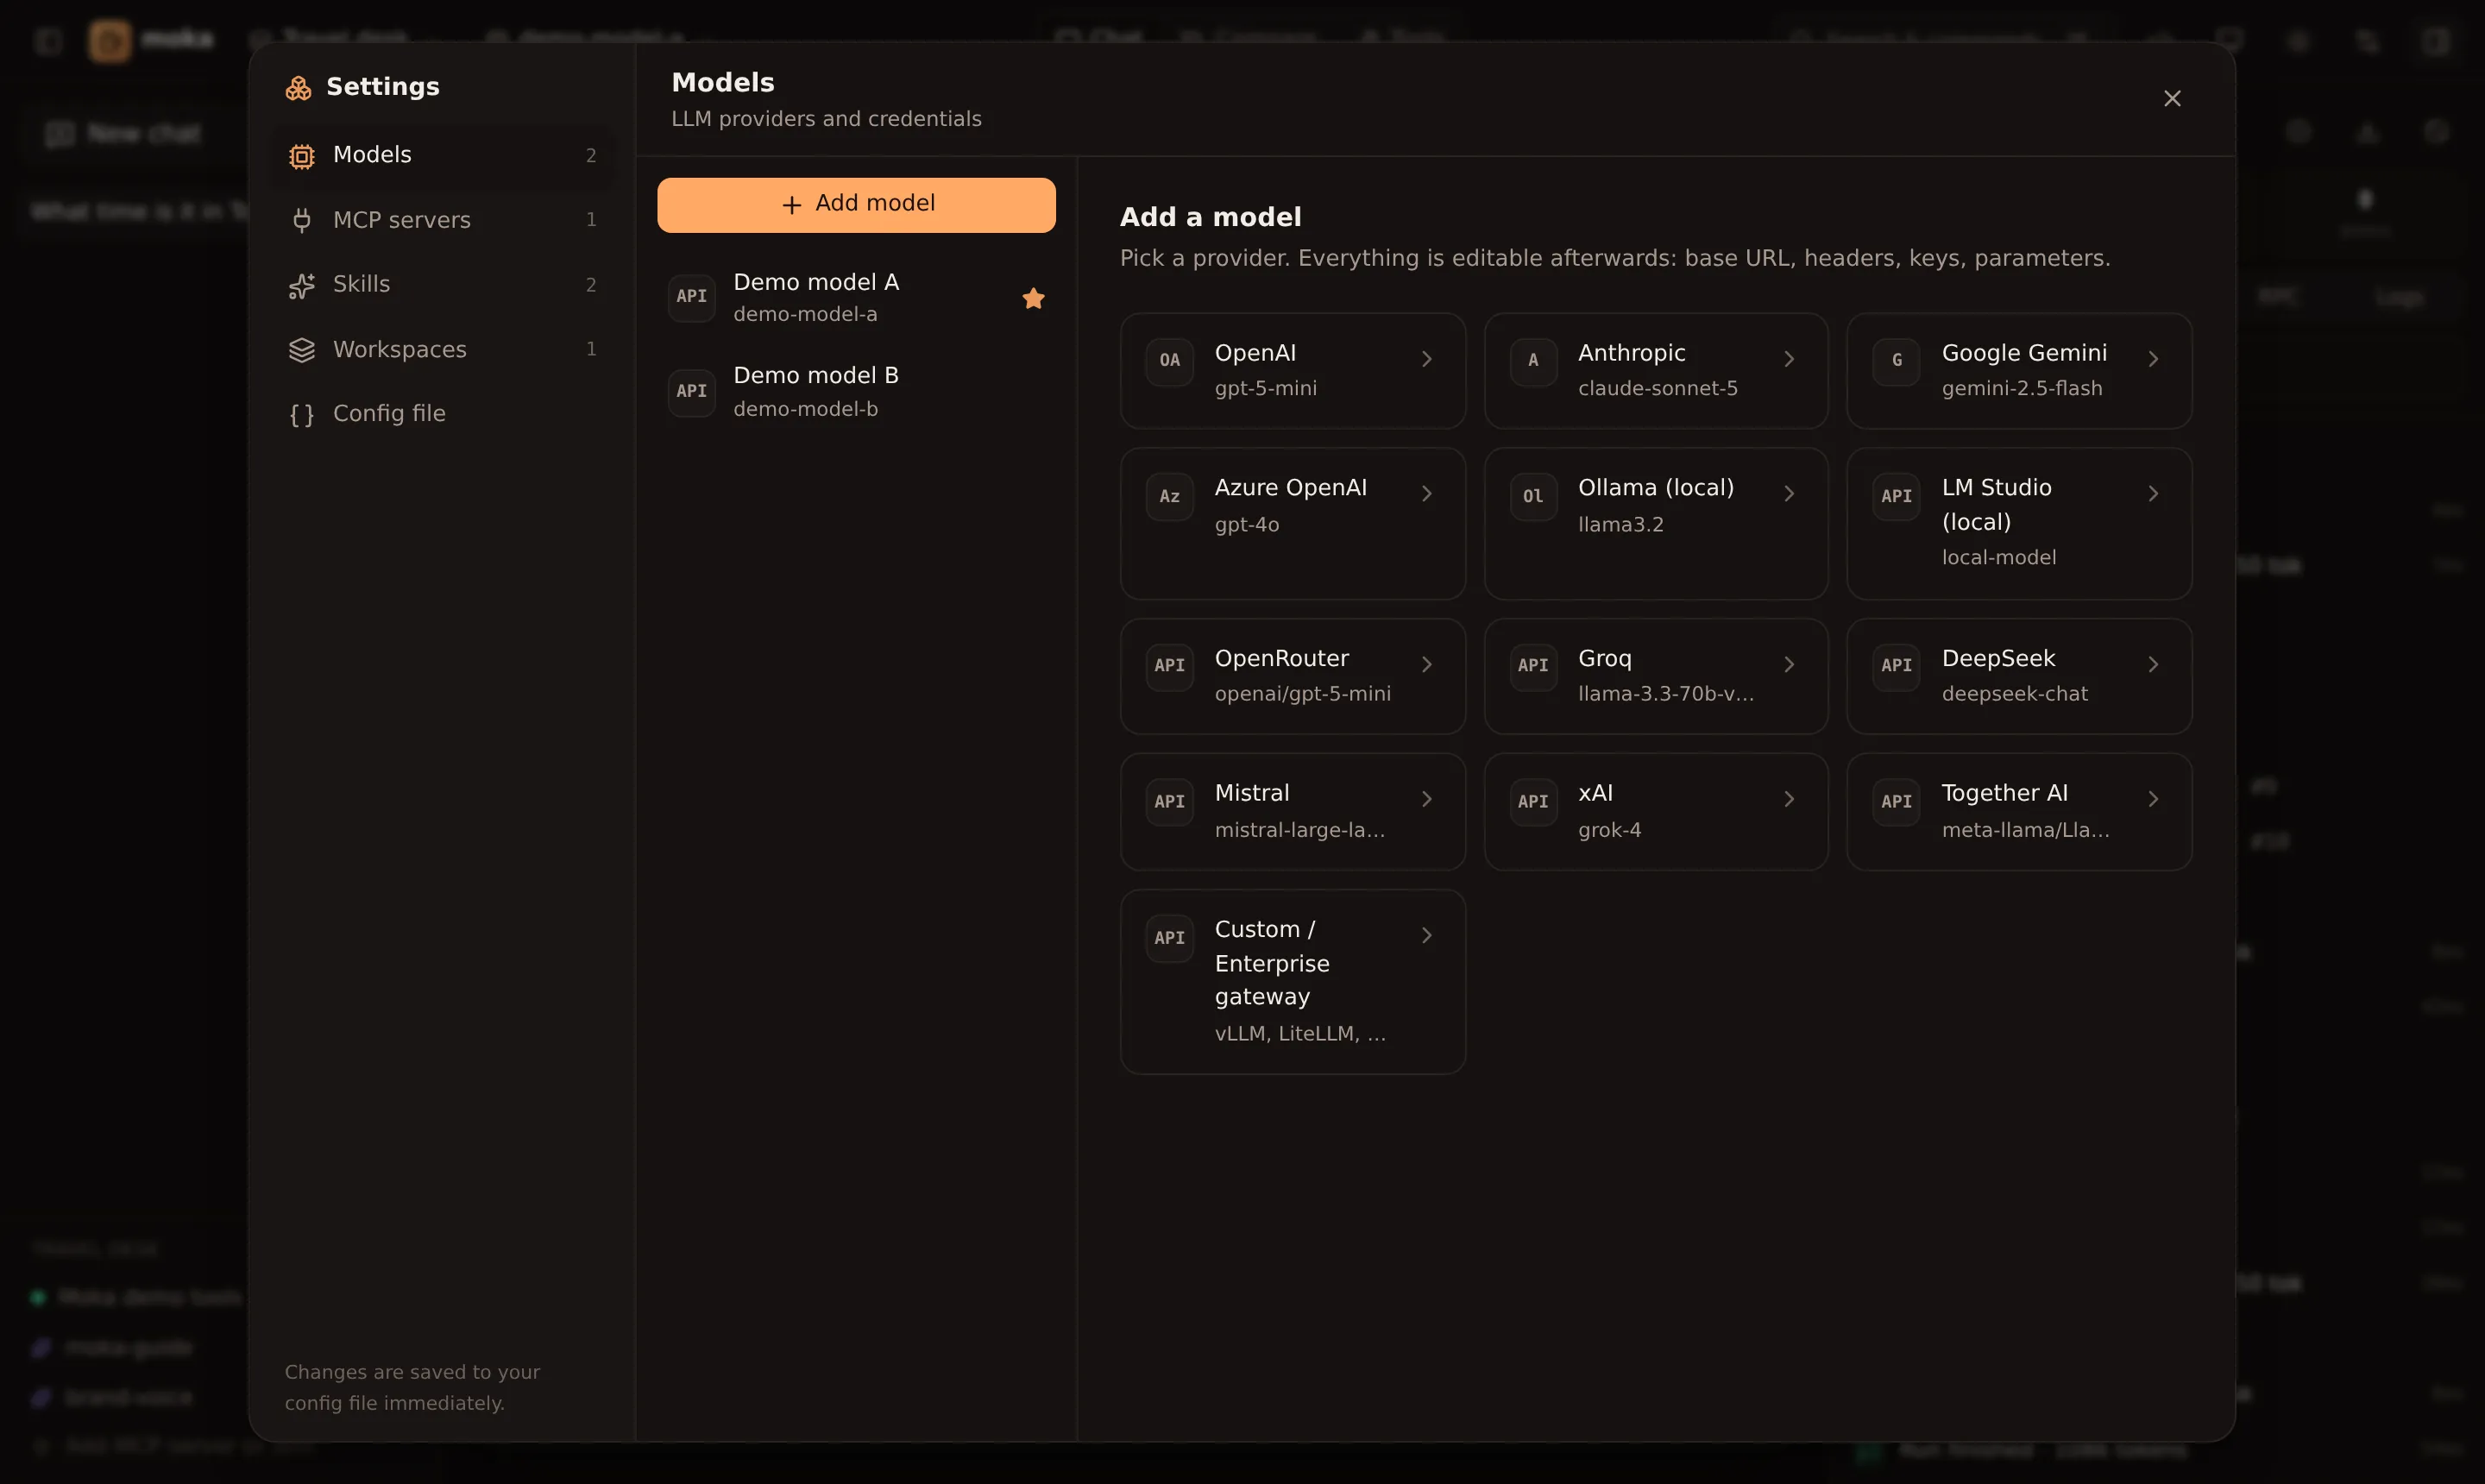Click the Ol badge on the Ollama card
Screen dimensions: 2485x1484
tap(1533, 497)
